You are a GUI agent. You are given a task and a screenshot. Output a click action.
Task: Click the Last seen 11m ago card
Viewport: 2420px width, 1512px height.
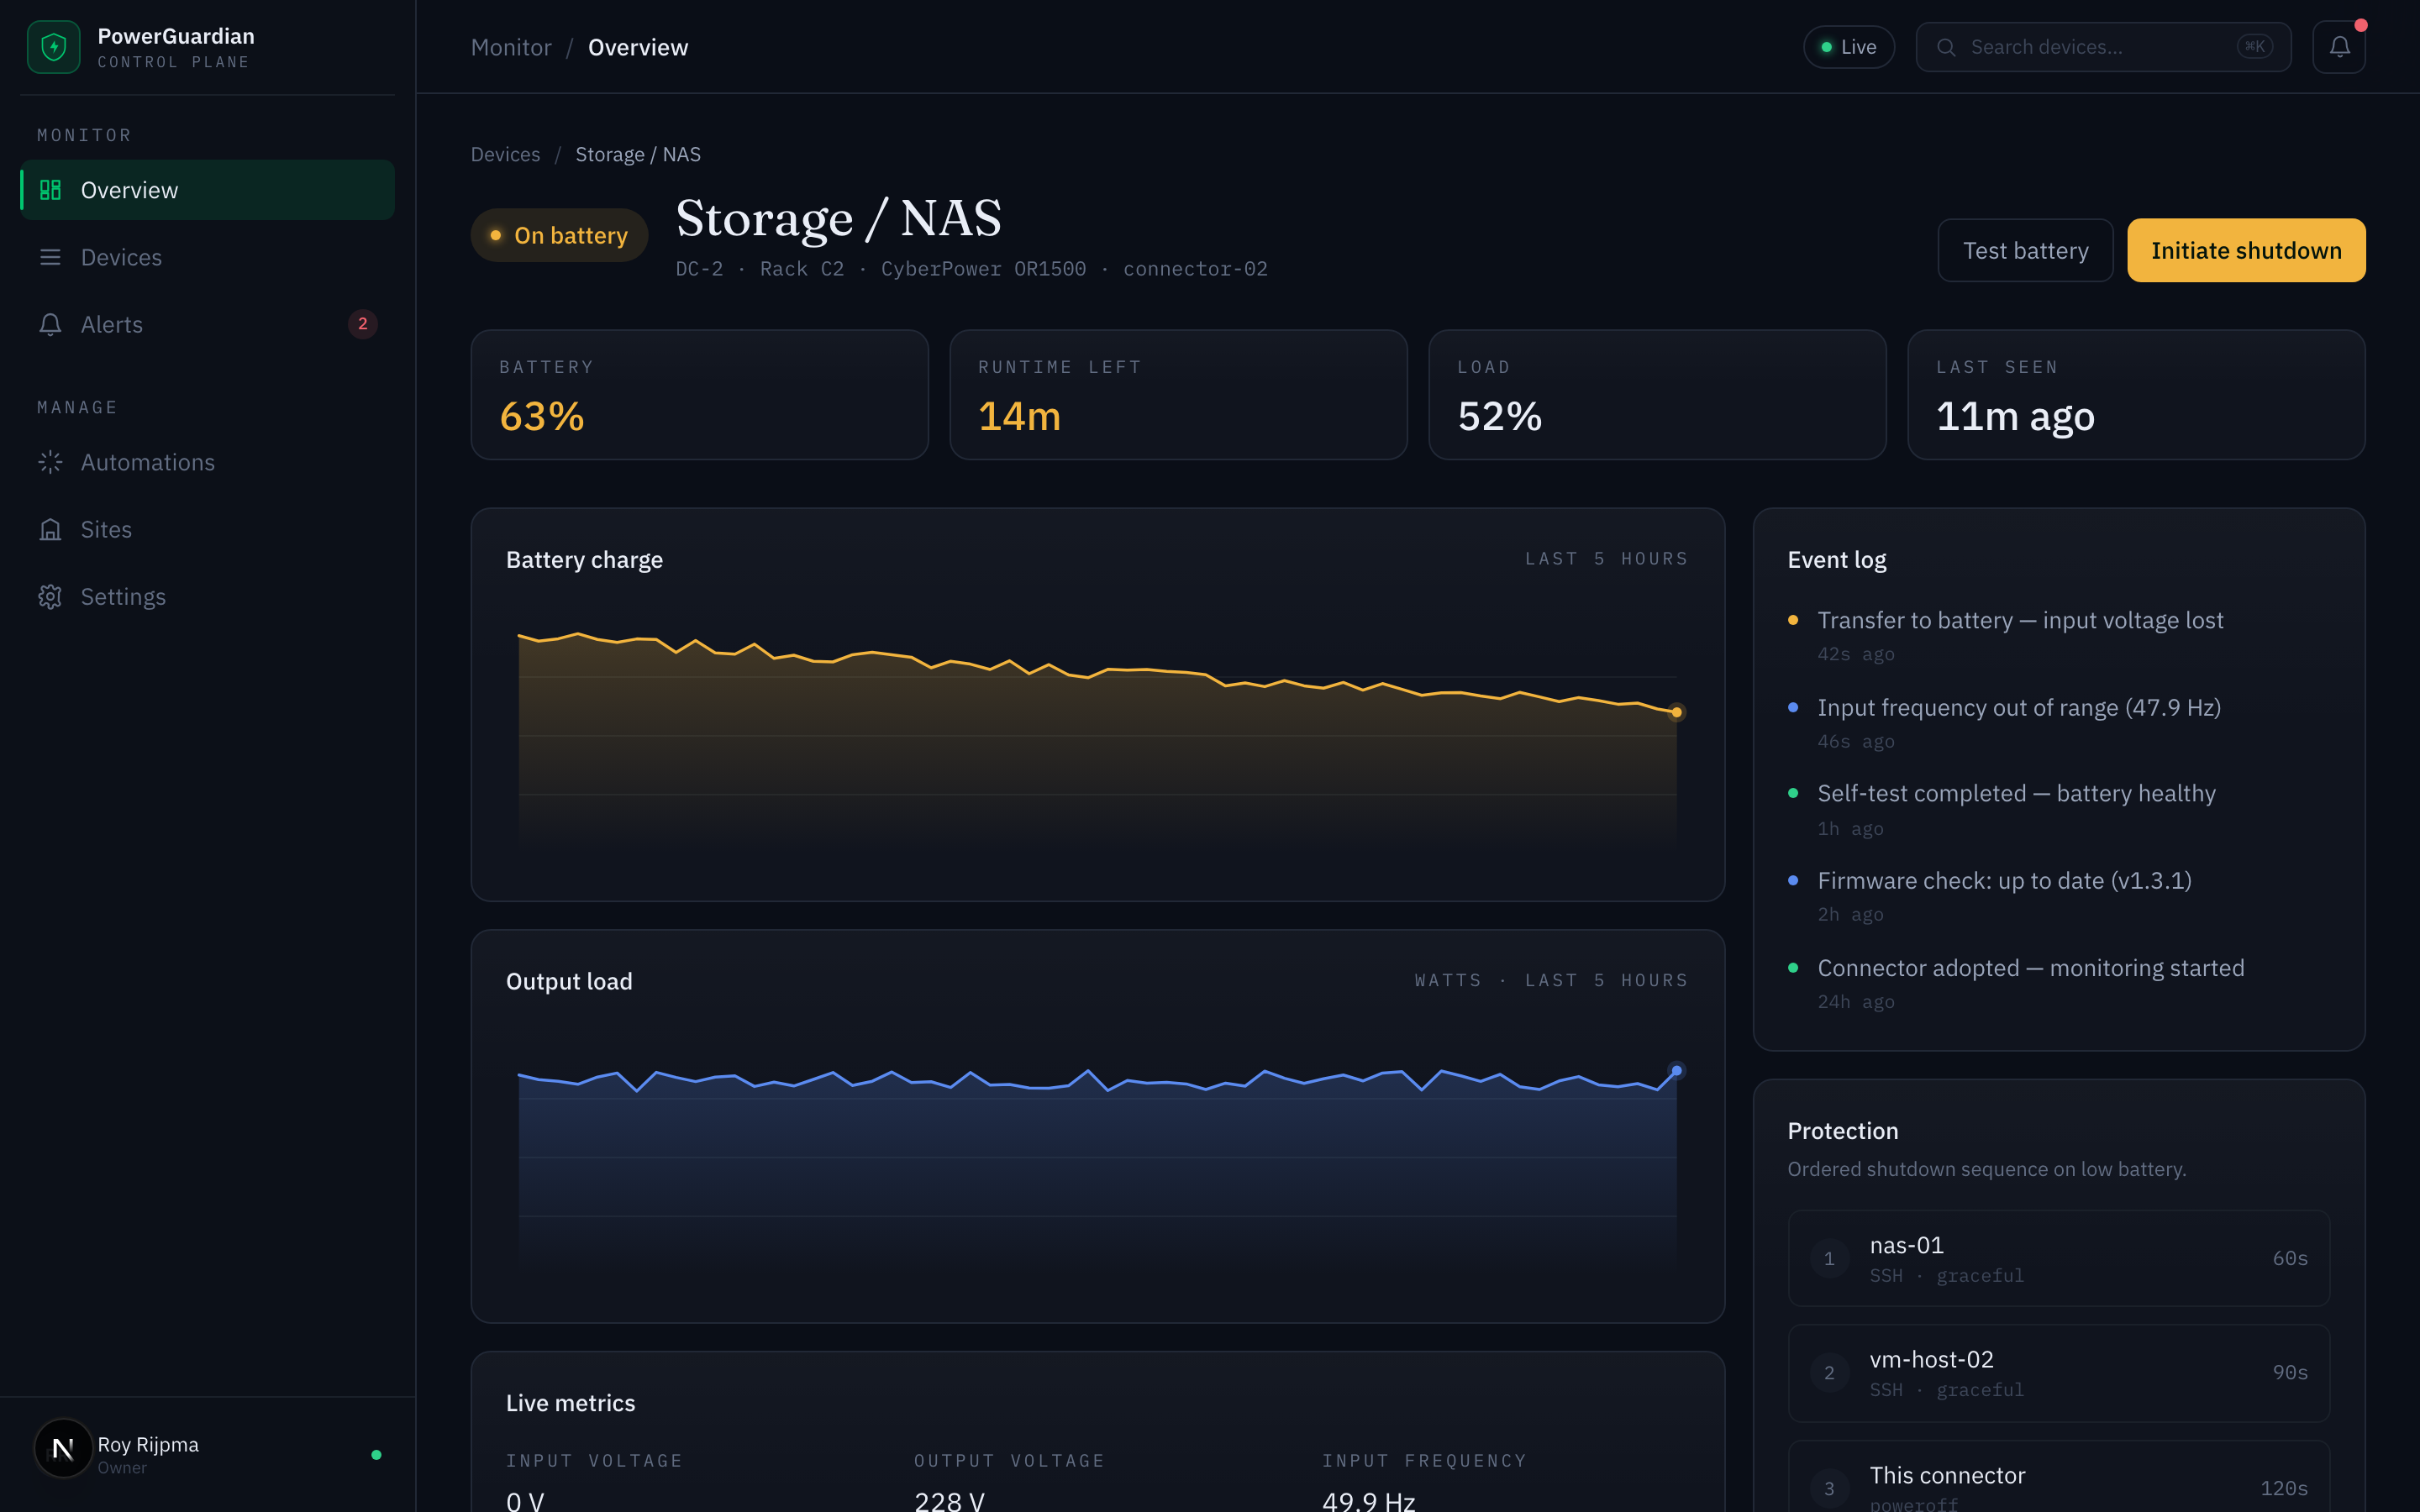pos(2136,395)
